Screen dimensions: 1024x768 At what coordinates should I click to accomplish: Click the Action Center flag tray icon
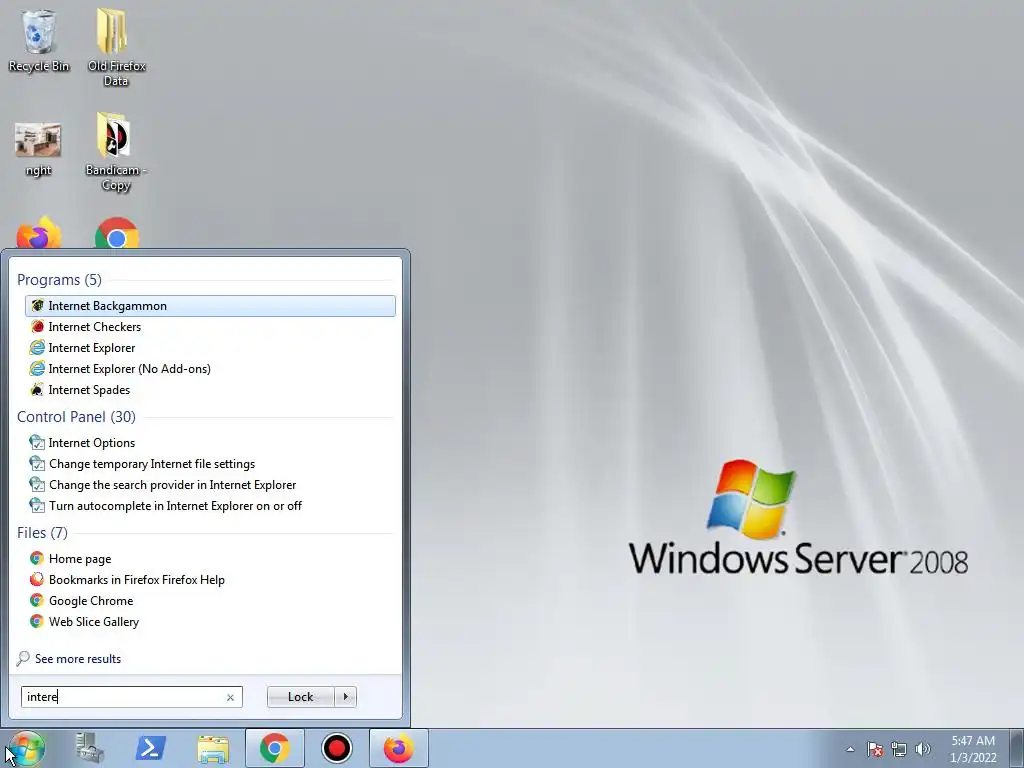click(875, 749)
